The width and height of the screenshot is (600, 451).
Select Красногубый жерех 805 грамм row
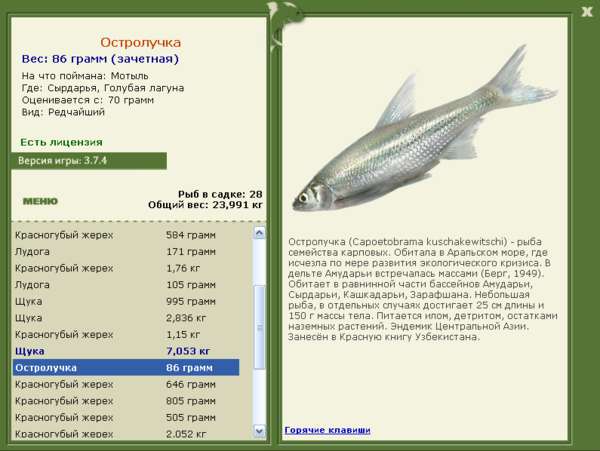point(126,401)
